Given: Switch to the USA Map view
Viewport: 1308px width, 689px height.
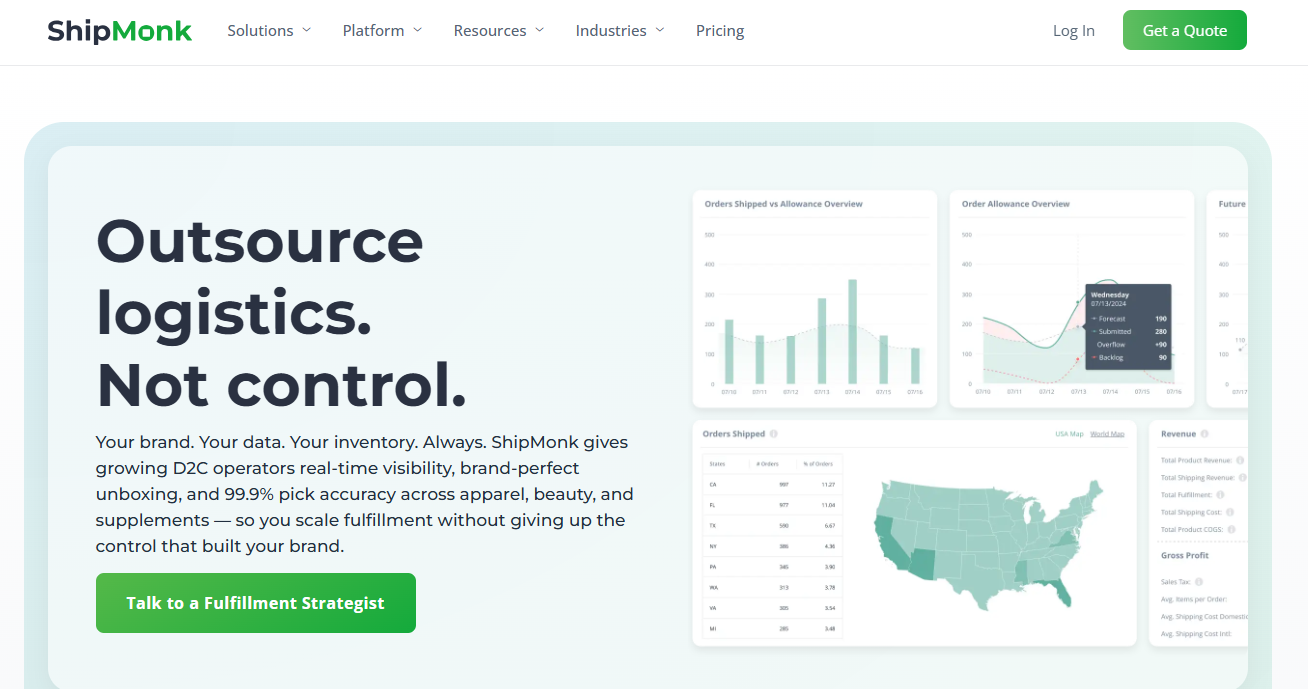Looking at the screenshot, I should pos(1069,434).
